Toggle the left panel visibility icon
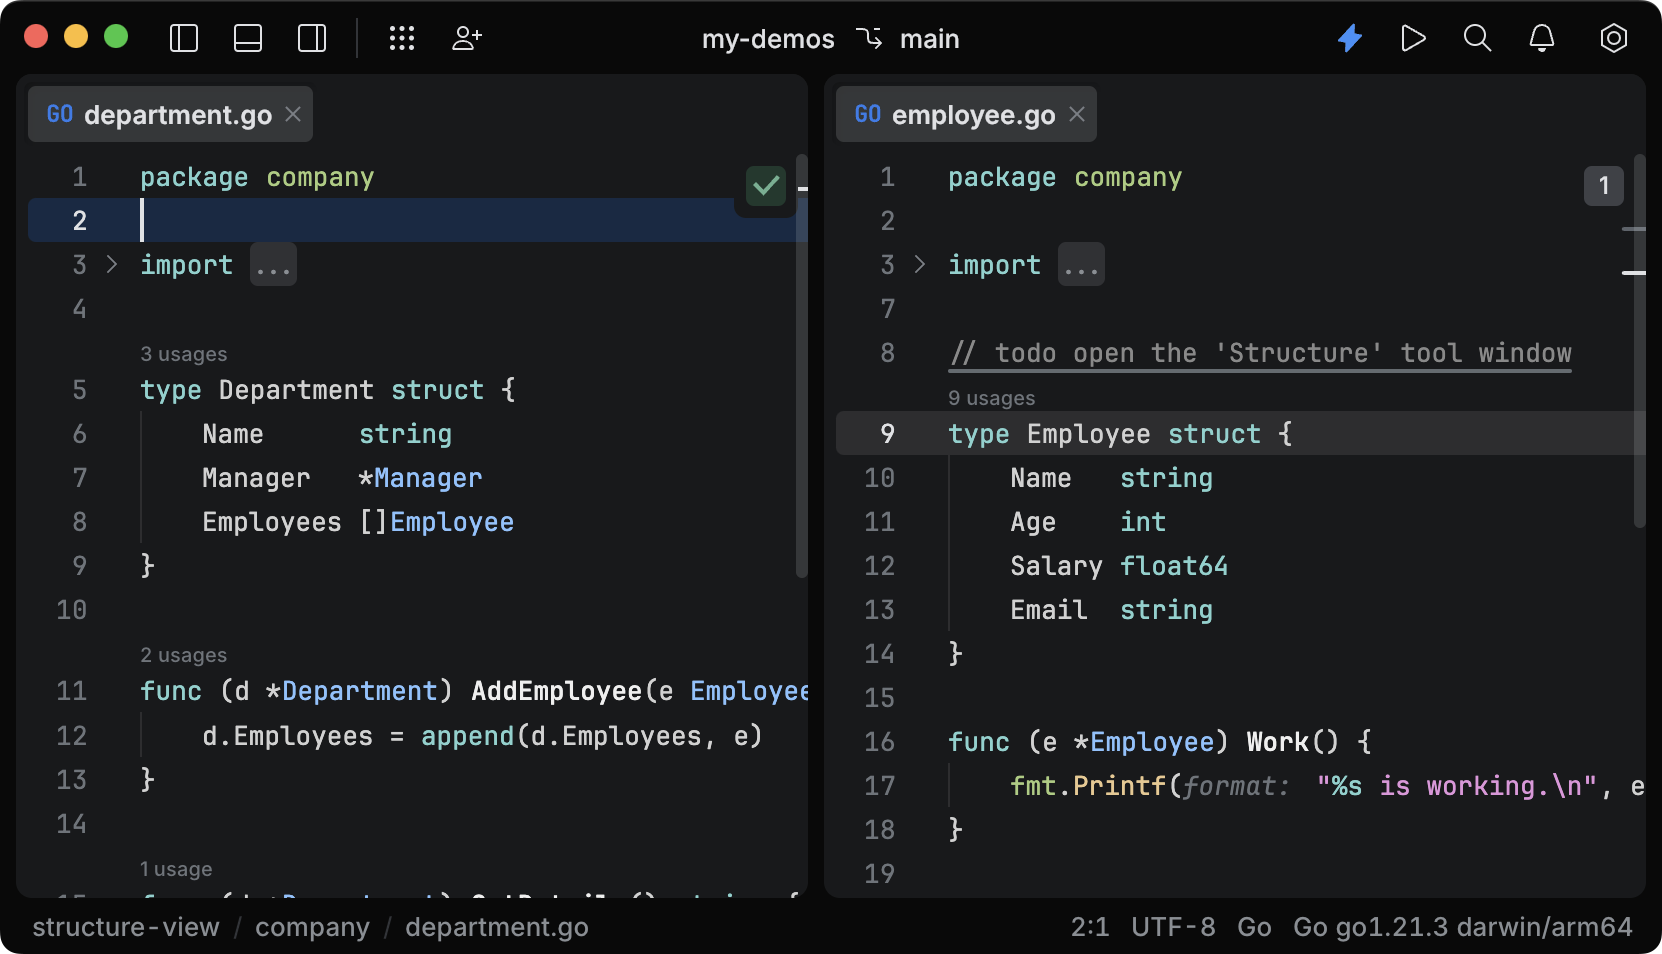 [183, 38]
